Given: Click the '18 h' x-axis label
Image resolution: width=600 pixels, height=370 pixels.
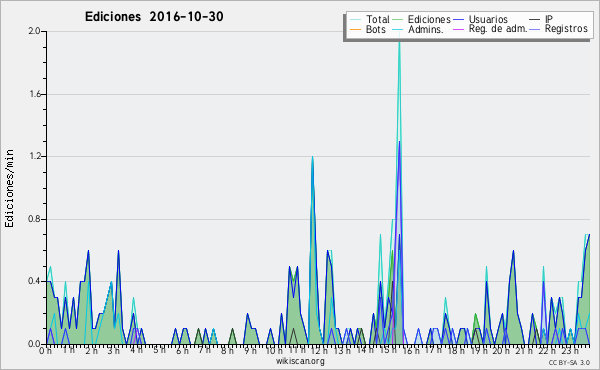Looking at the screenshot, I should pyautogui.click(x=456, y=350).
